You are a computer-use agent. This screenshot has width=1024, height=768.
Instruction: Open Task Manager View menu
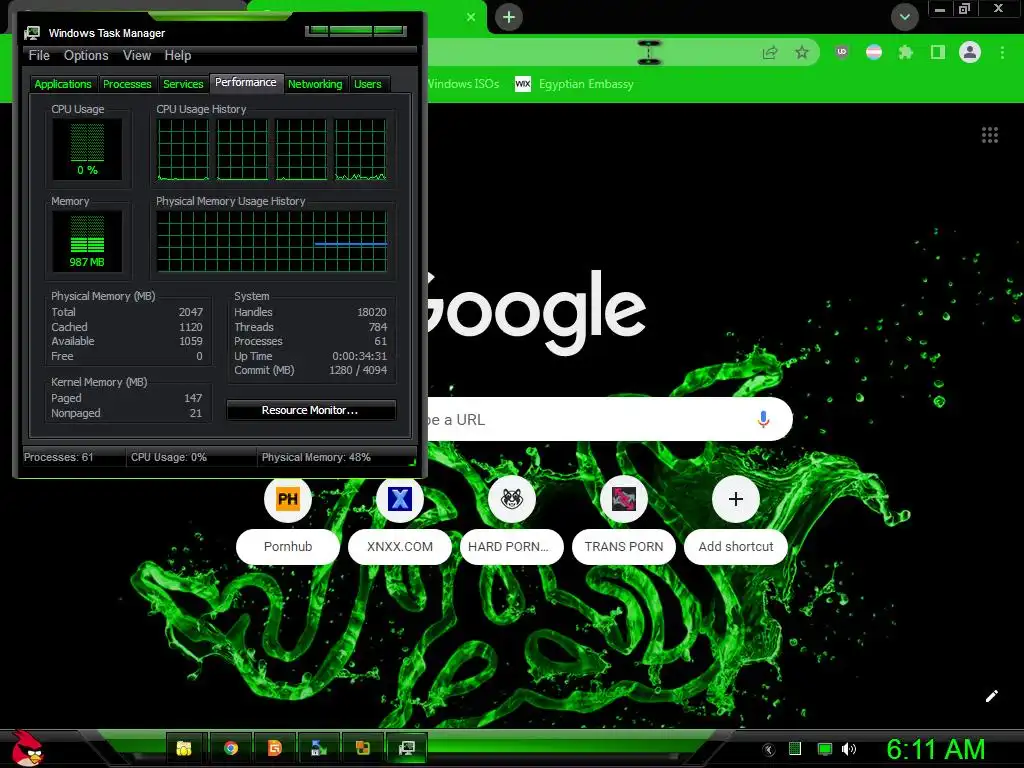click(137, 56)
